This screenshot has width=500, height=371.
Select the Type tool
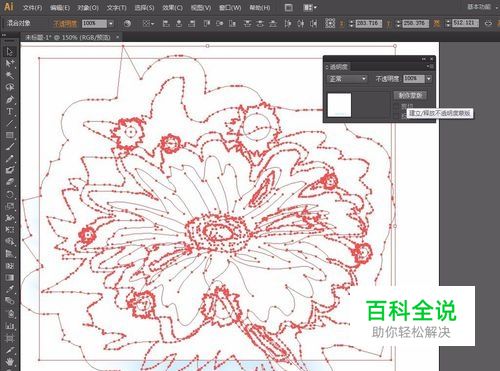pos(9,111)
